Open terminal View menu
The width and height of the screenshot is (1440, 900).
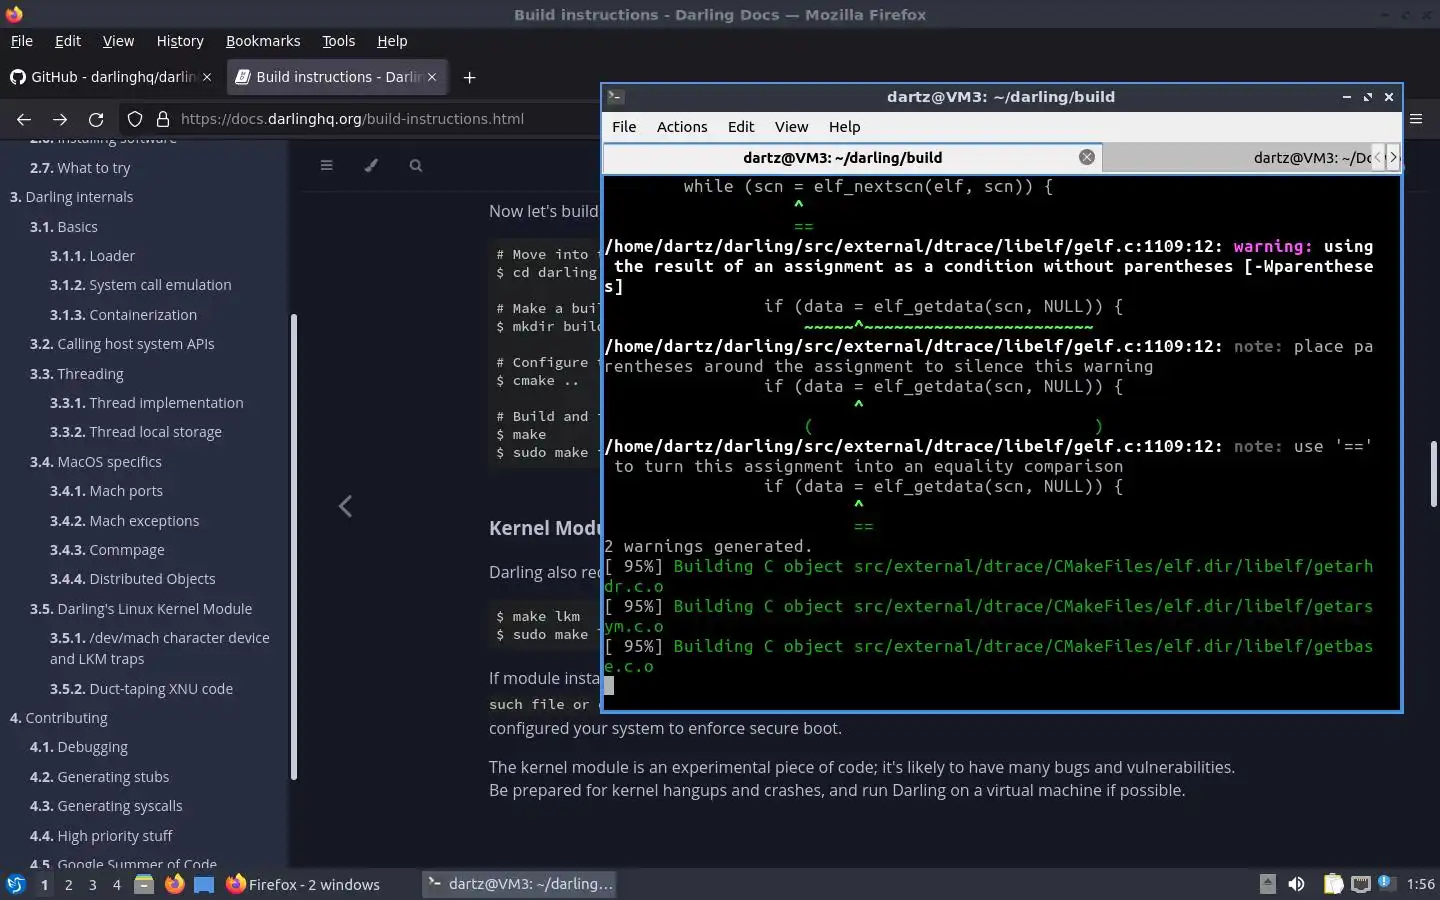(791, 127)
